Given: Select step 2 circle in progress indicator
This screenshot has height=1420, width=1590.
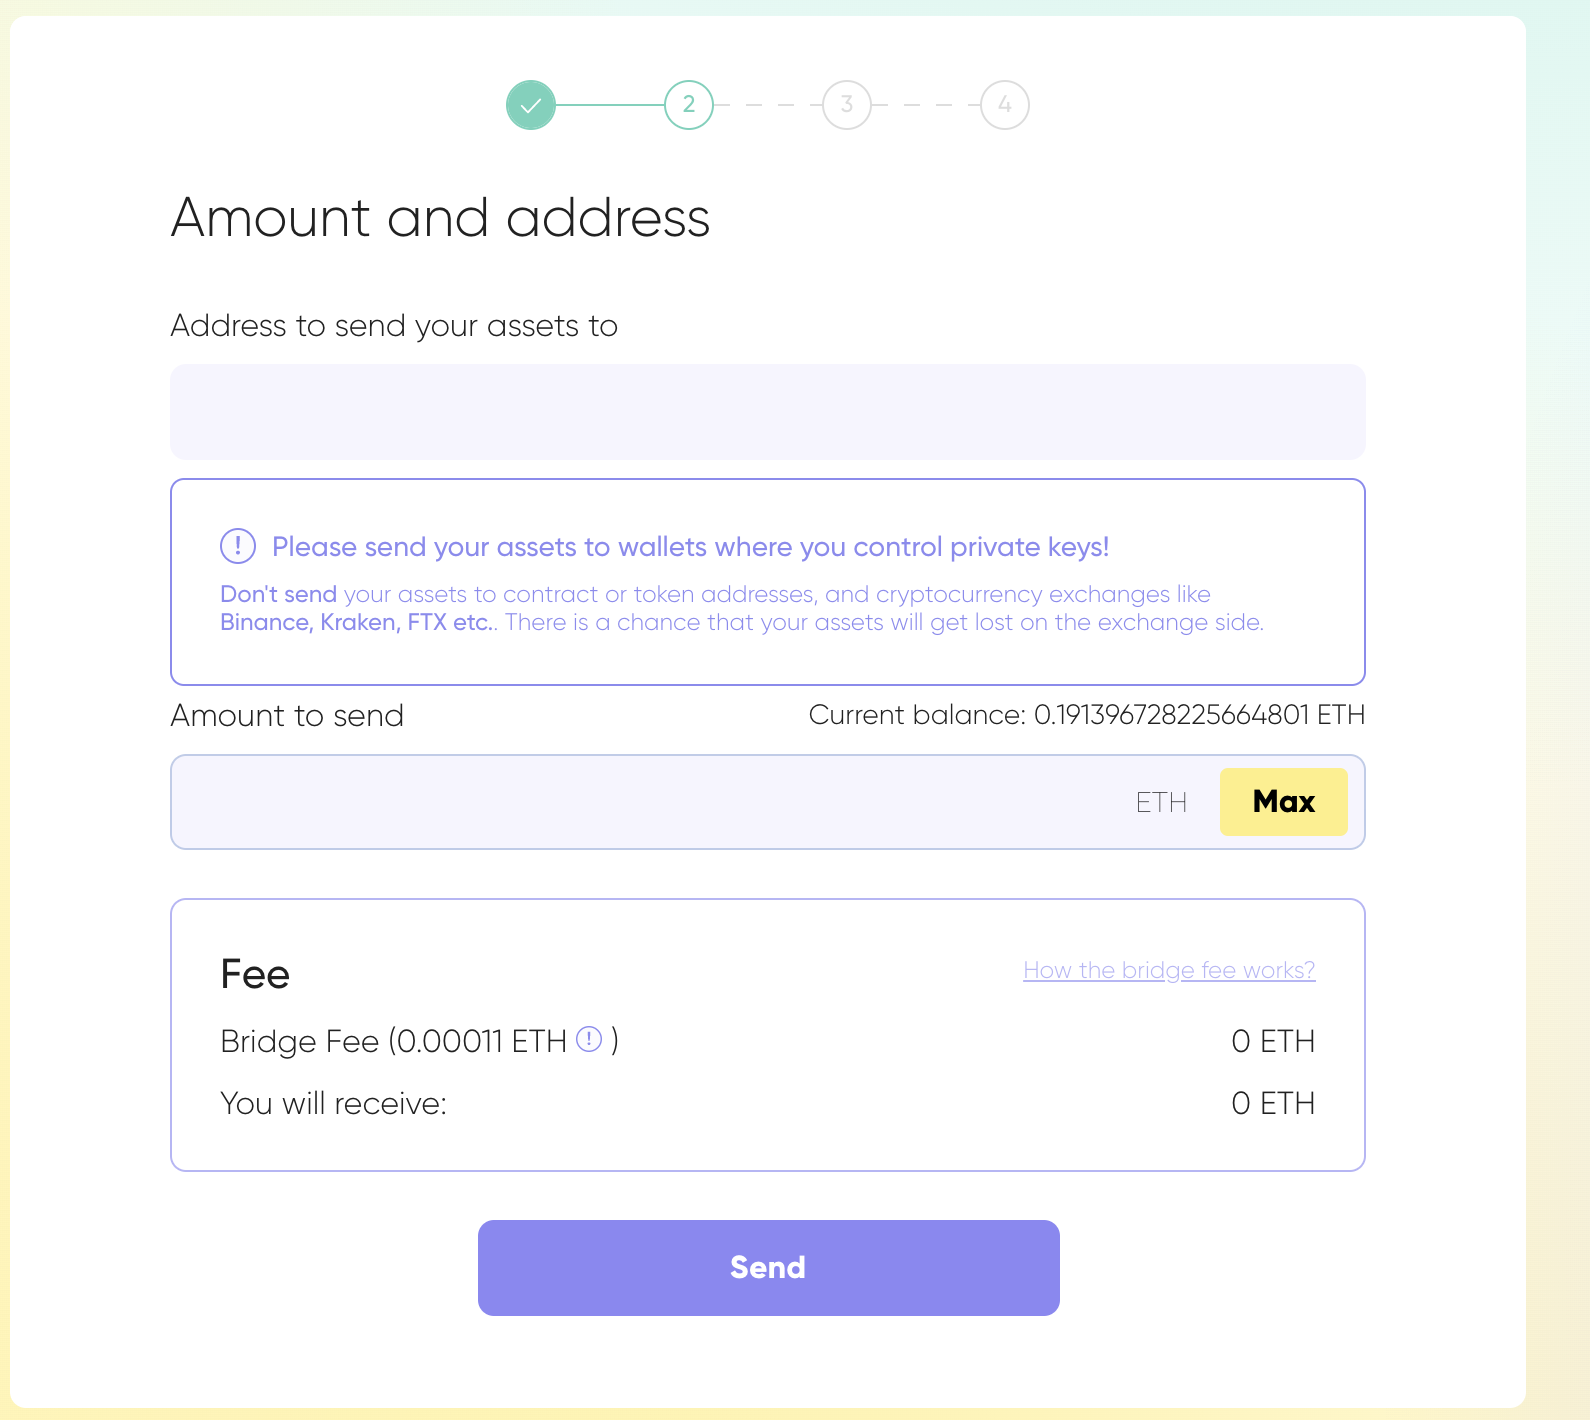Looking at the screenshot, I should click(x=689, y=105).
